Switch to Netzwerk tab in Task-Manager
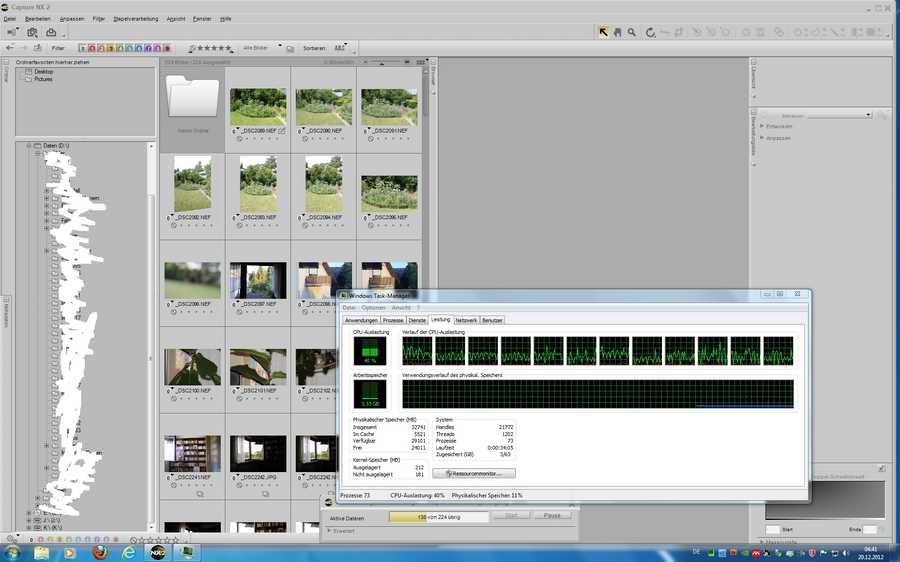 pyautogui.click(x=466, y=320)
